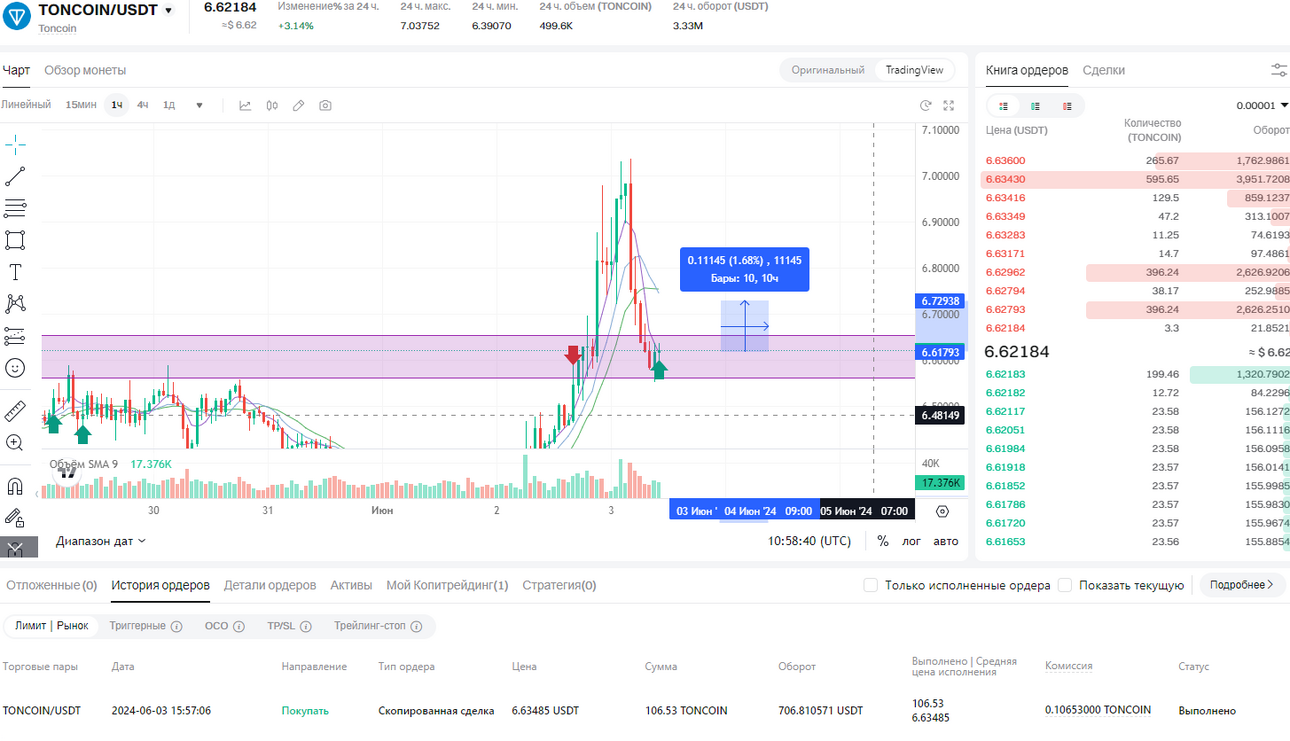Image resolution: width=1290 pixels, height=741 pixels.
Task: Switch the chart to fullscreen mode
Action: [x=949, y=105]
